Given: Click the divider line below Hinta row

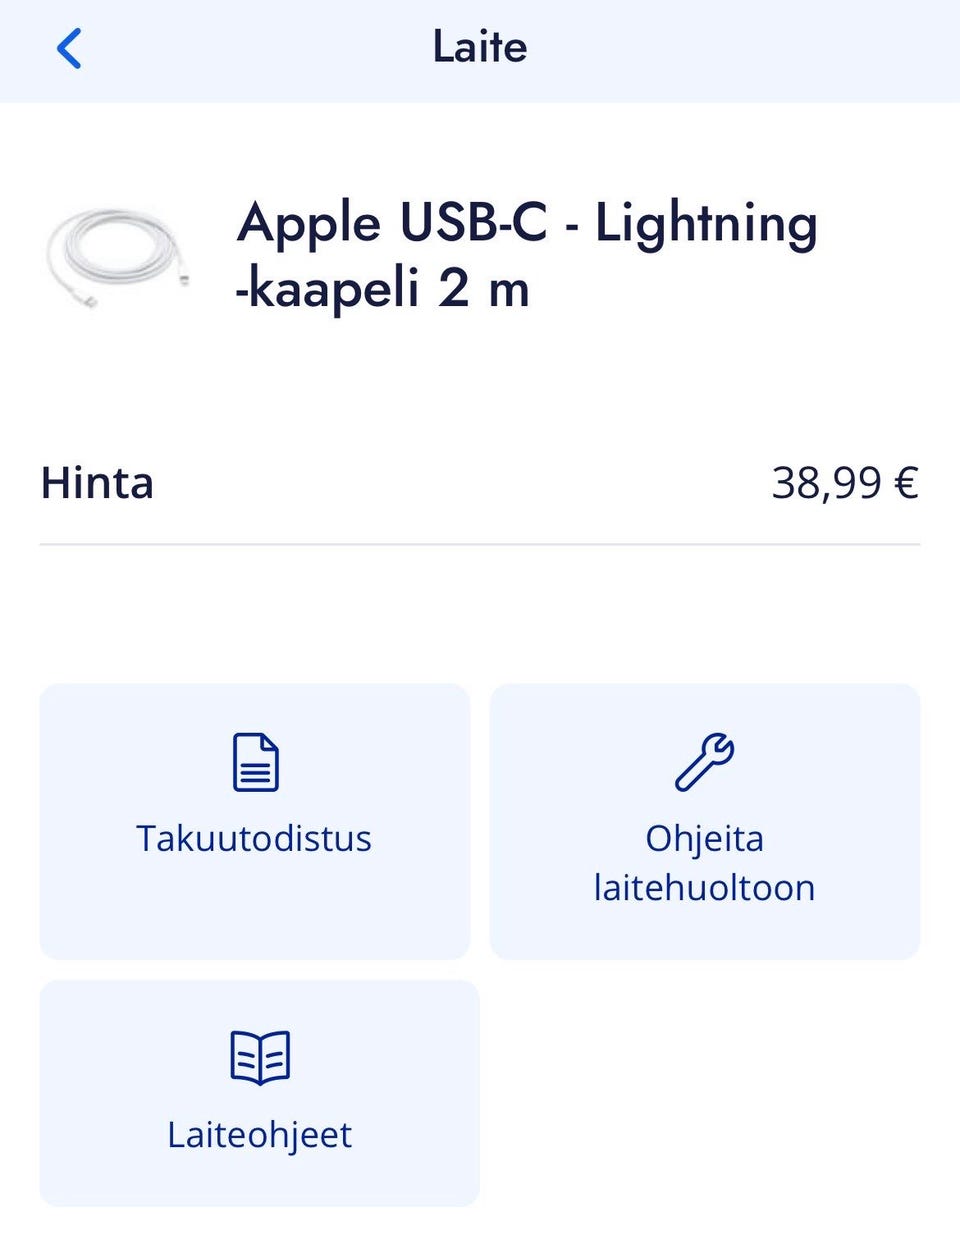Looking at the screenshot, I should click(x=480, y=544).
